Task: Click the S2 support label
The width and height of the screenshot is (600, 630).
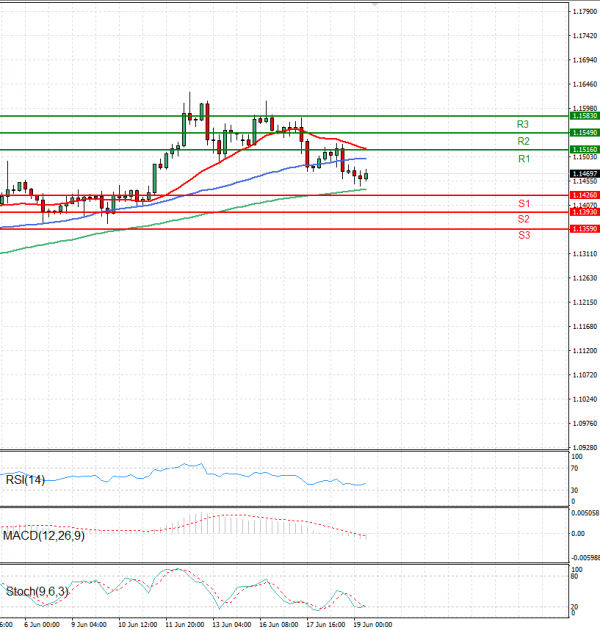Action: (x=523, y=218)
